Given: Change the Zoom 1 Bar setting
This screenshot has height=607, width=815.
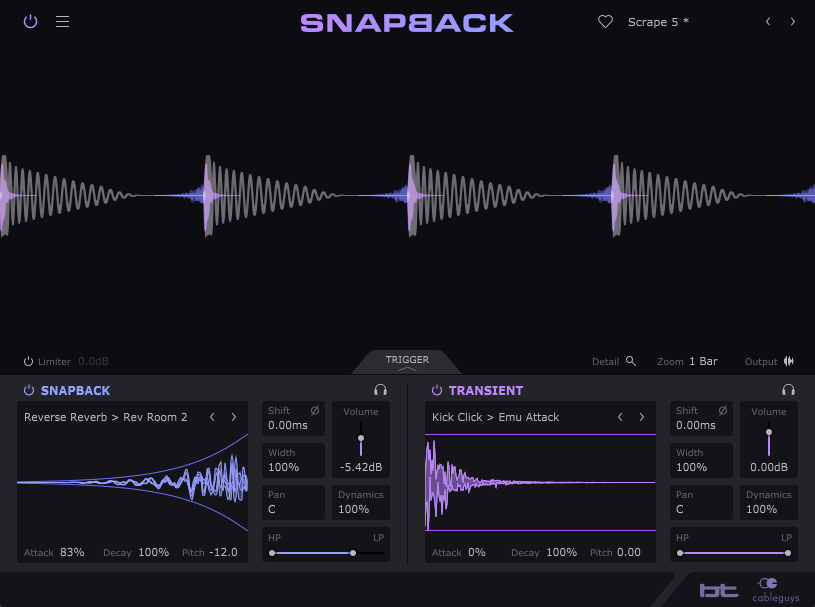Looking at the screenshot, I should (x=702, y=361).
